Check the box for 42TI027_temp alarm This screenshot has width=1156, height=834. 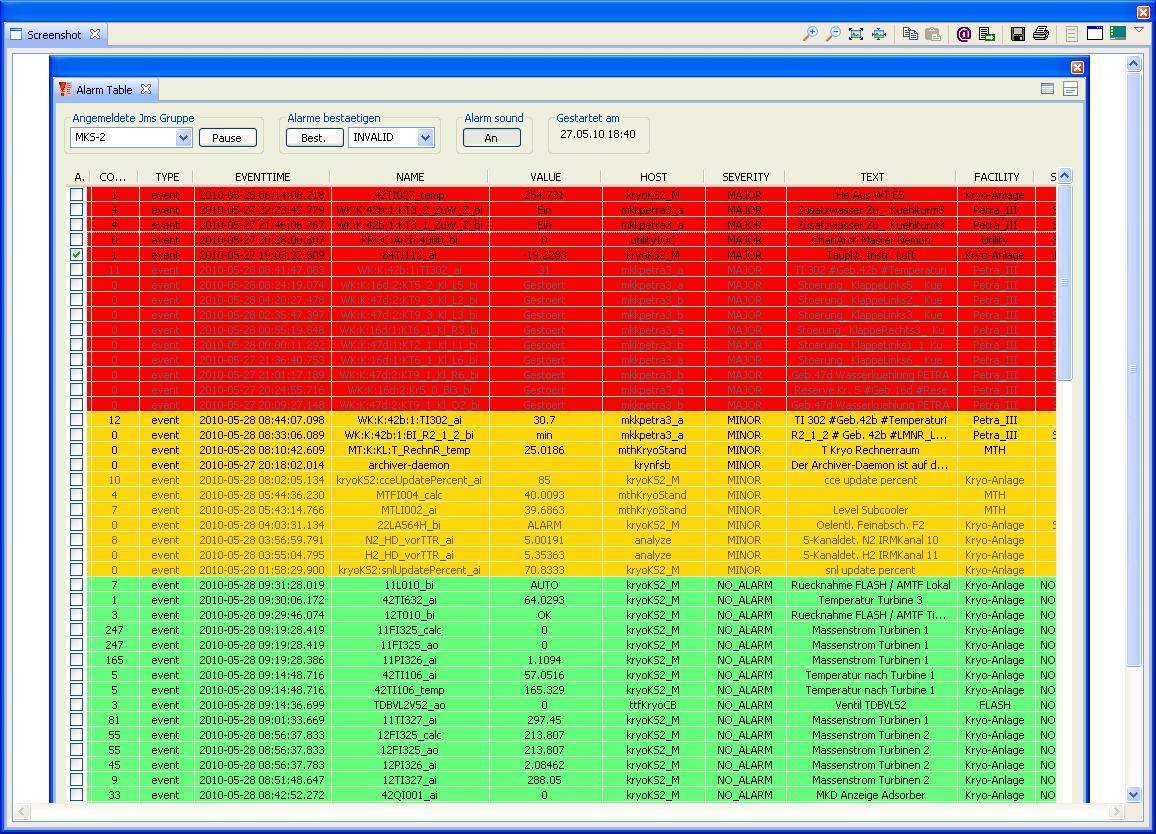(77, 195)
